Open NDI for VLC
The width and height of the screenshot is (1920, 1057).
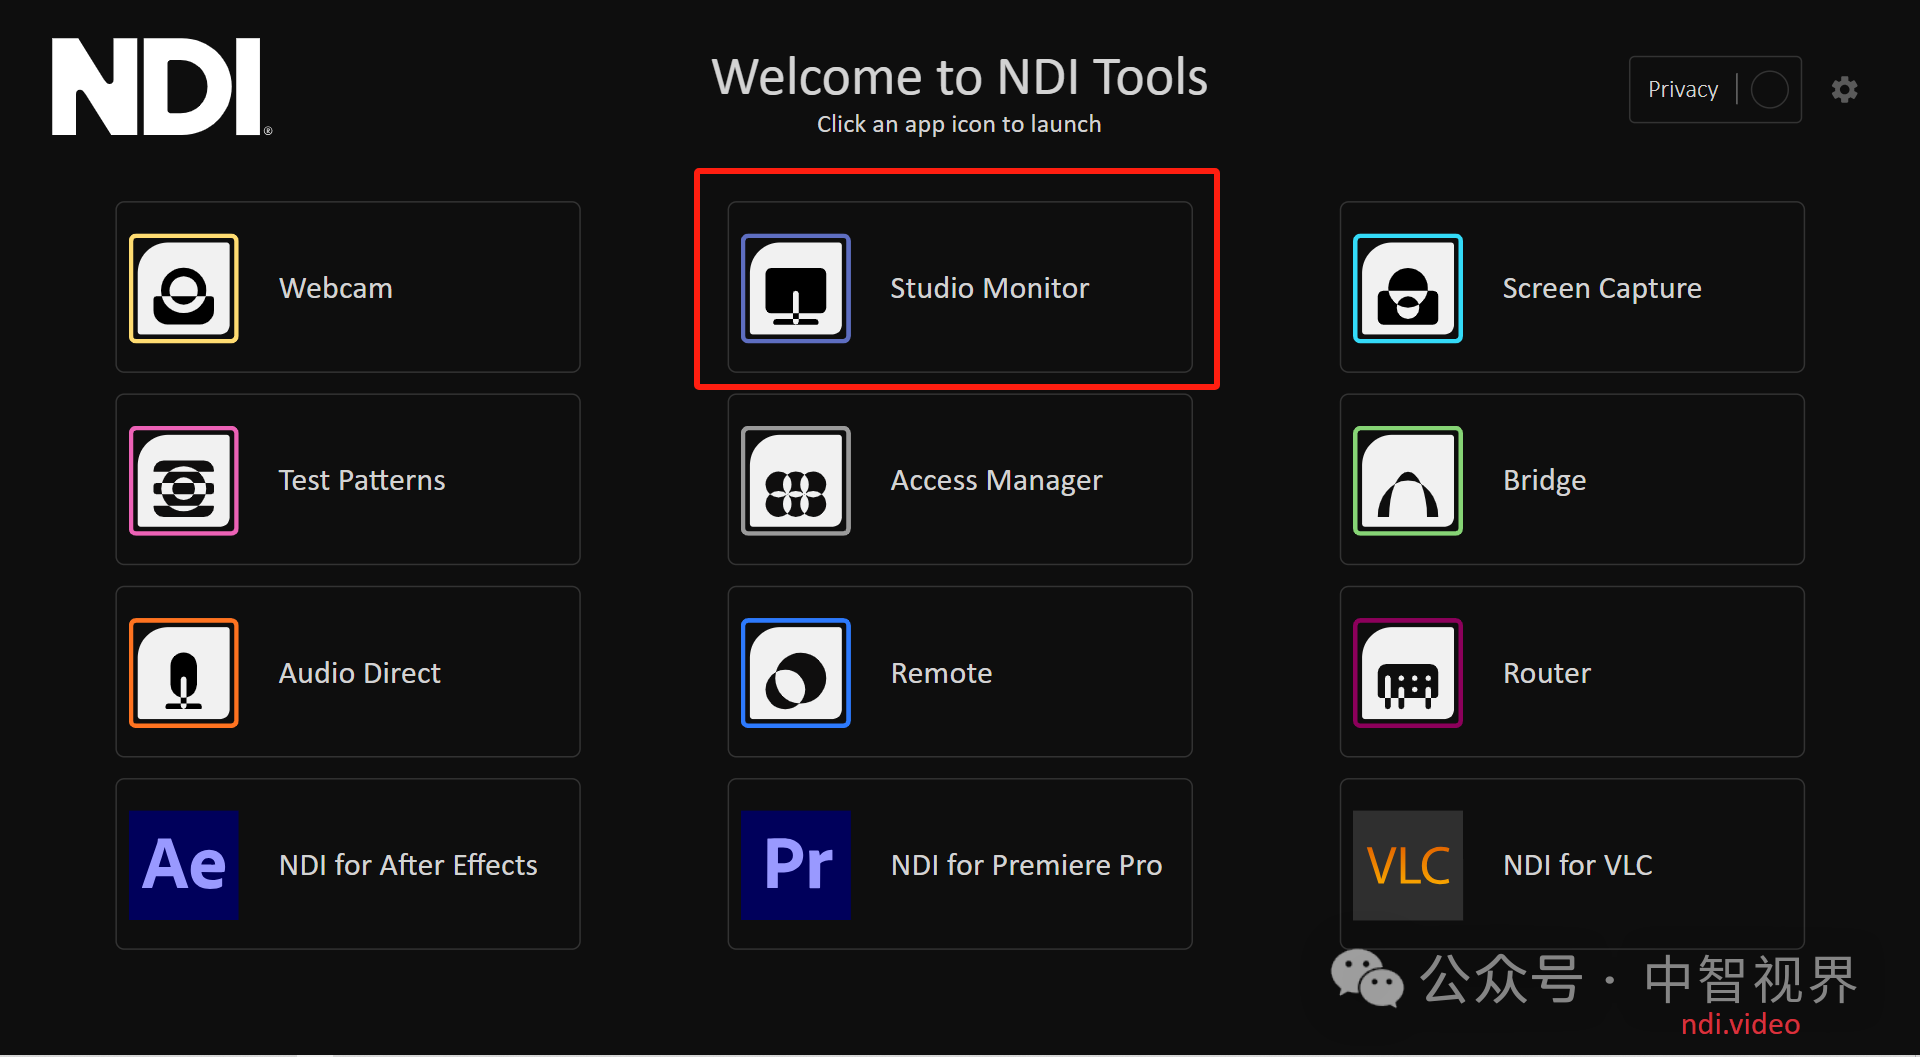[x=1570, y=864]
